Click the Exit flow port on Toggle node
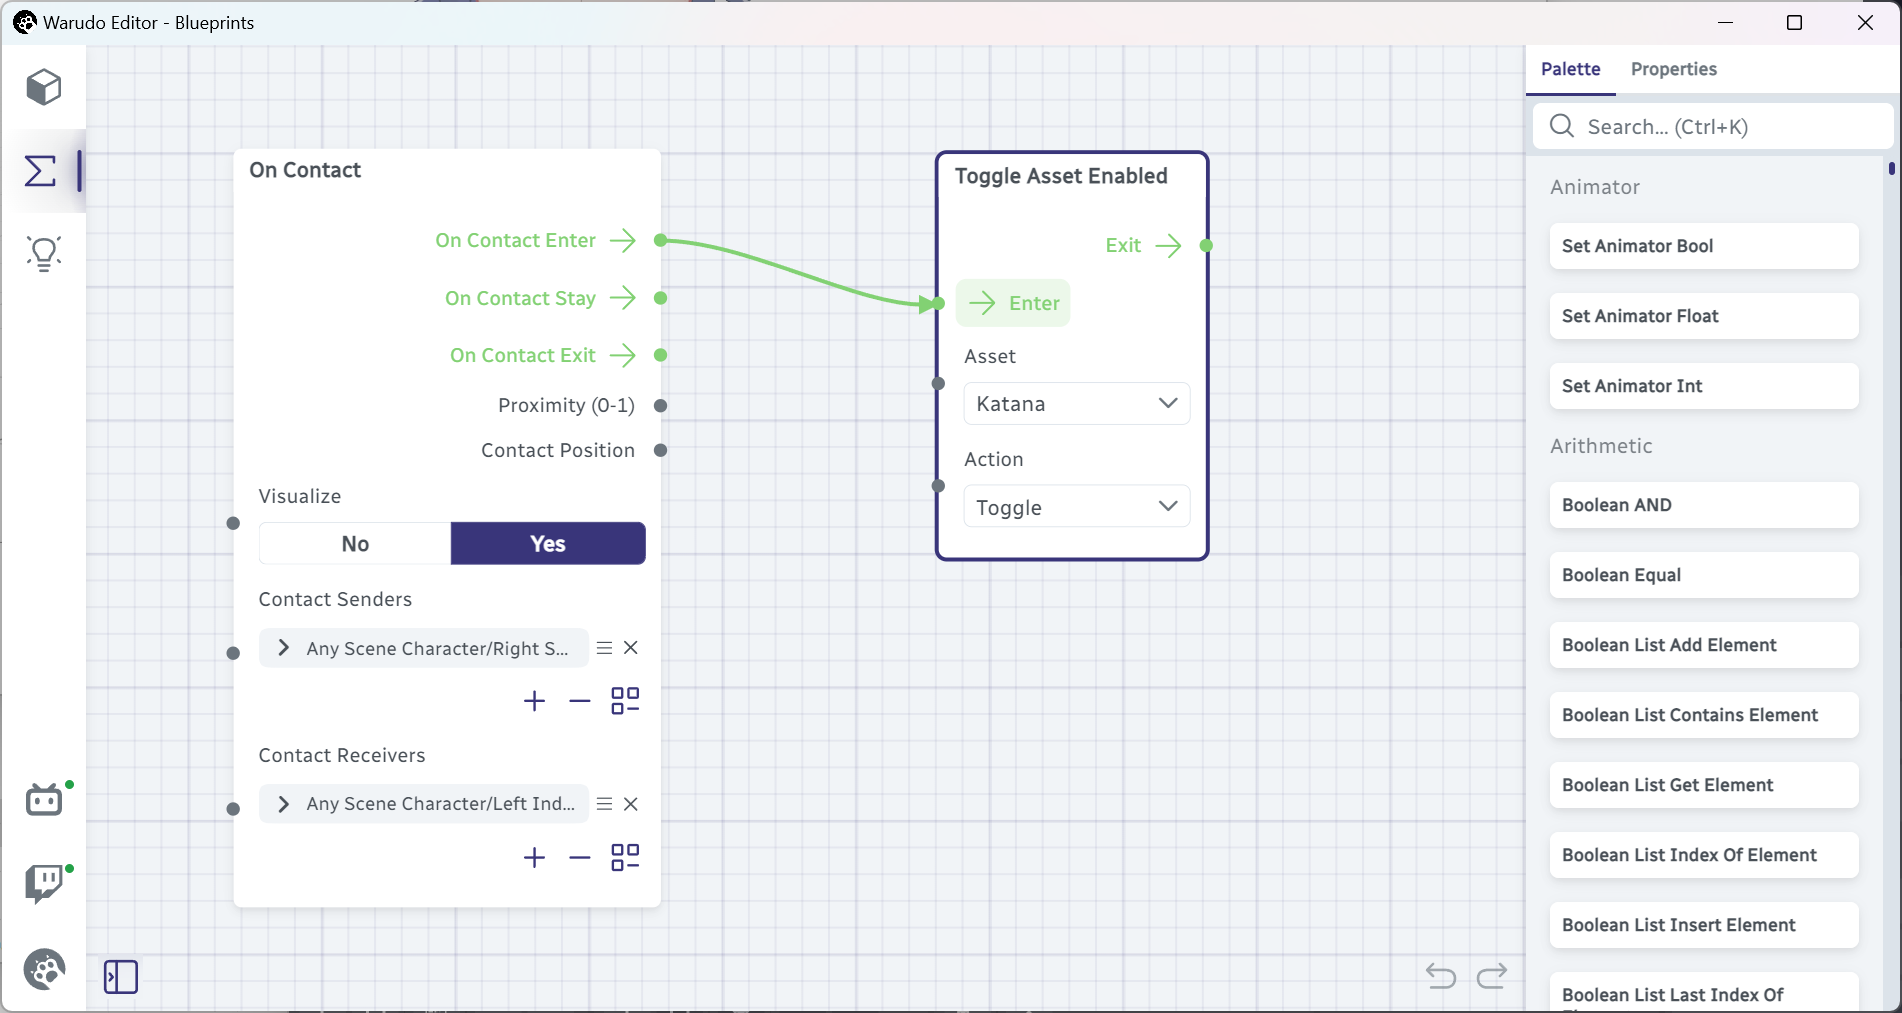Image resolution: width=1902 pixels, height=1013 pixels. 1206,245
